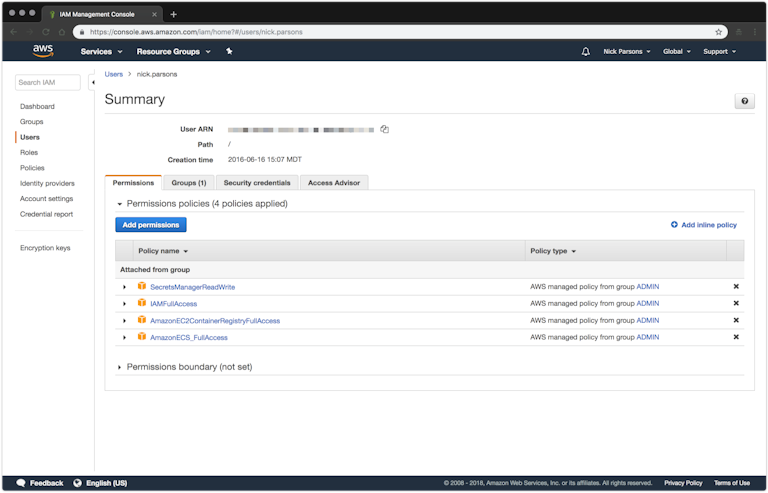Open the help question mark icon
The image size is (768, 493).
pos(744,101)
